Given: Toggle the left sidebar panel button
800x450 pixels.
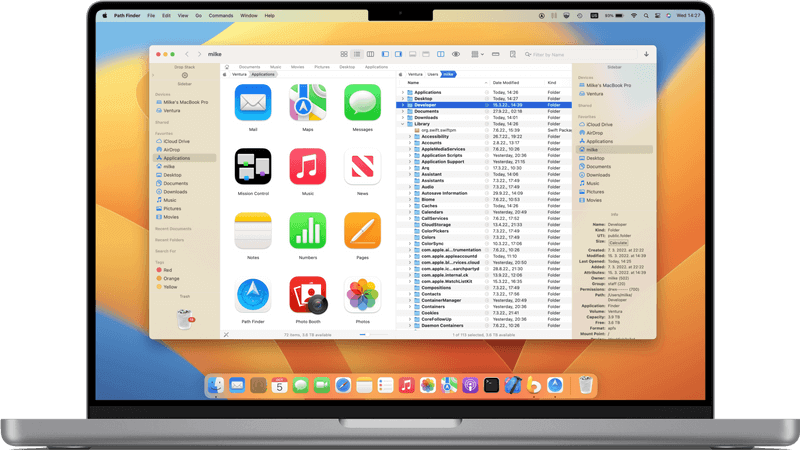Looking at the screenshot, I should (x=385, y=54).
